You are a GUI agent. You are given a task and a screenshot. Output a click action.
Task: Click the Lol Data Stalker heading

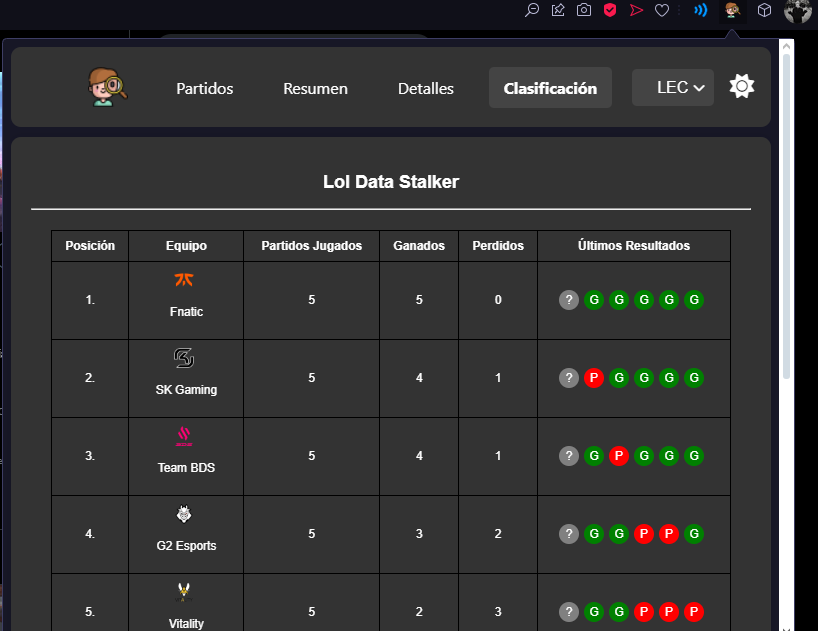(x=391, y=181)
